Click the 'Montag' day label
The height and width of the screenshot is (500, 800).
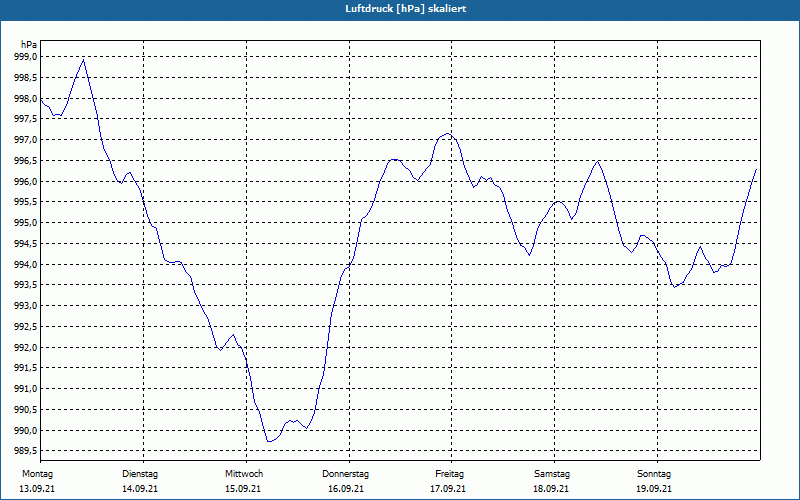coord(37,474)
